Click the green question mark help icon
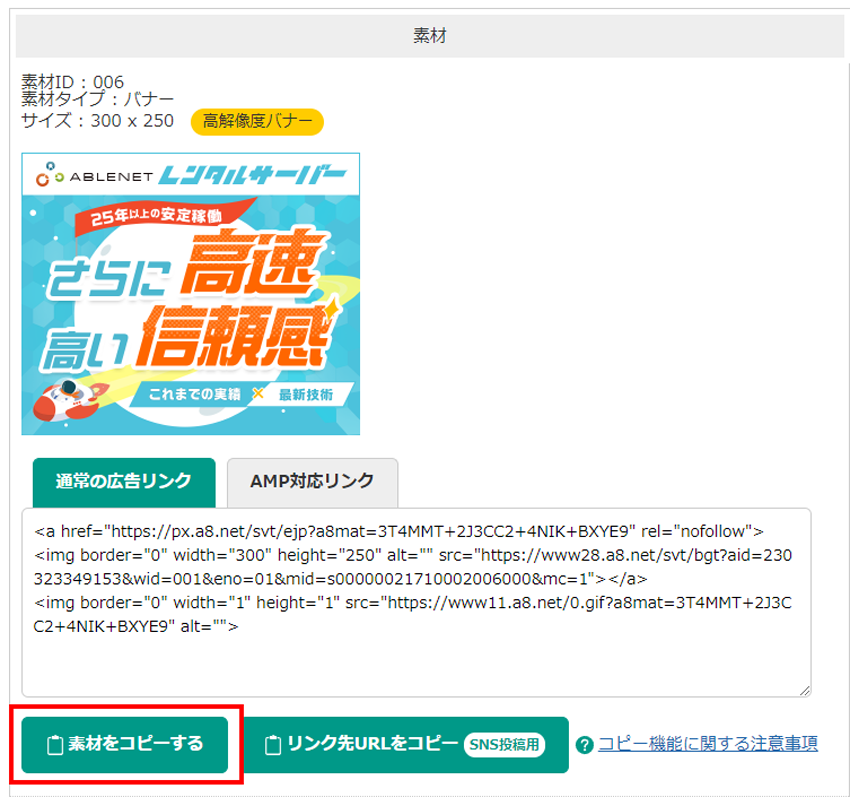Screen dimensions: 852x797 [x=585, y=745]
